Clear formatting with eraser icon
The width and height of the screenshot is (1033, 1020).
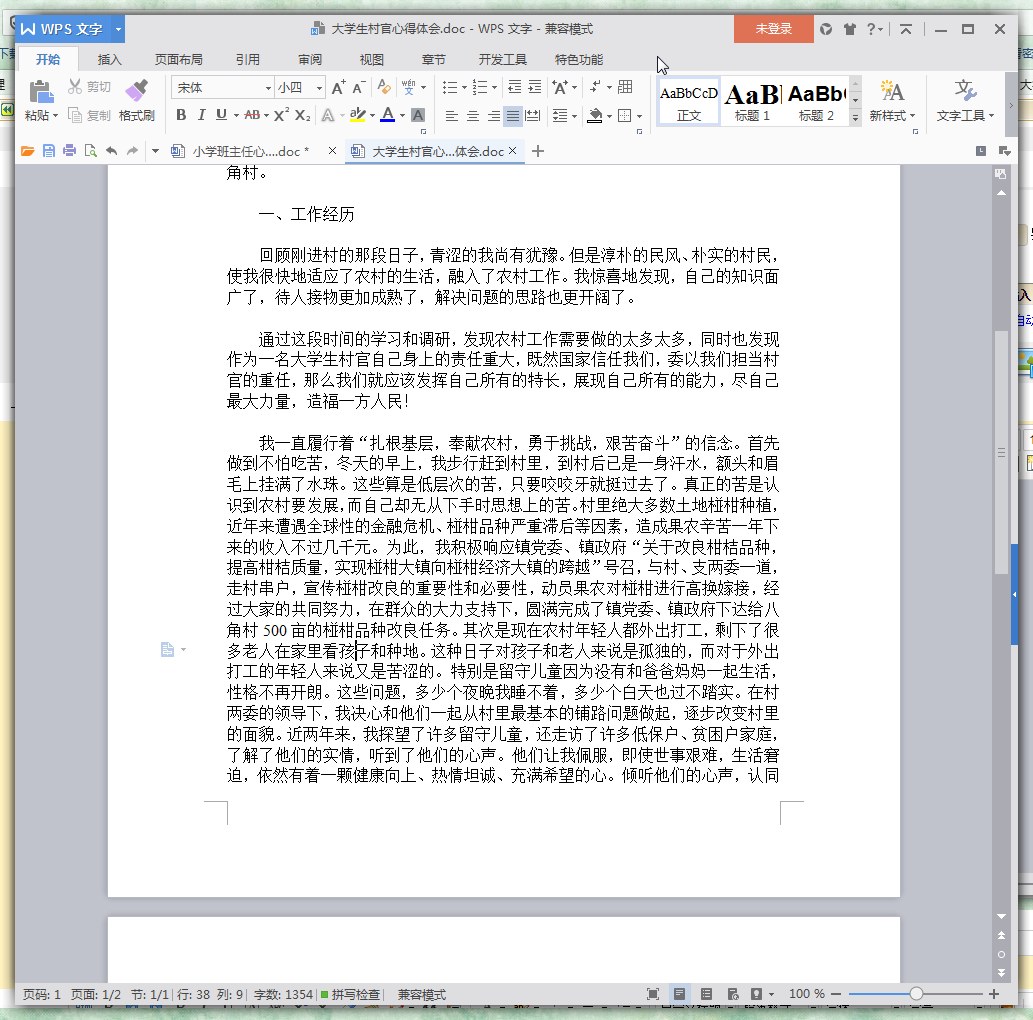(x=383, y=88)
